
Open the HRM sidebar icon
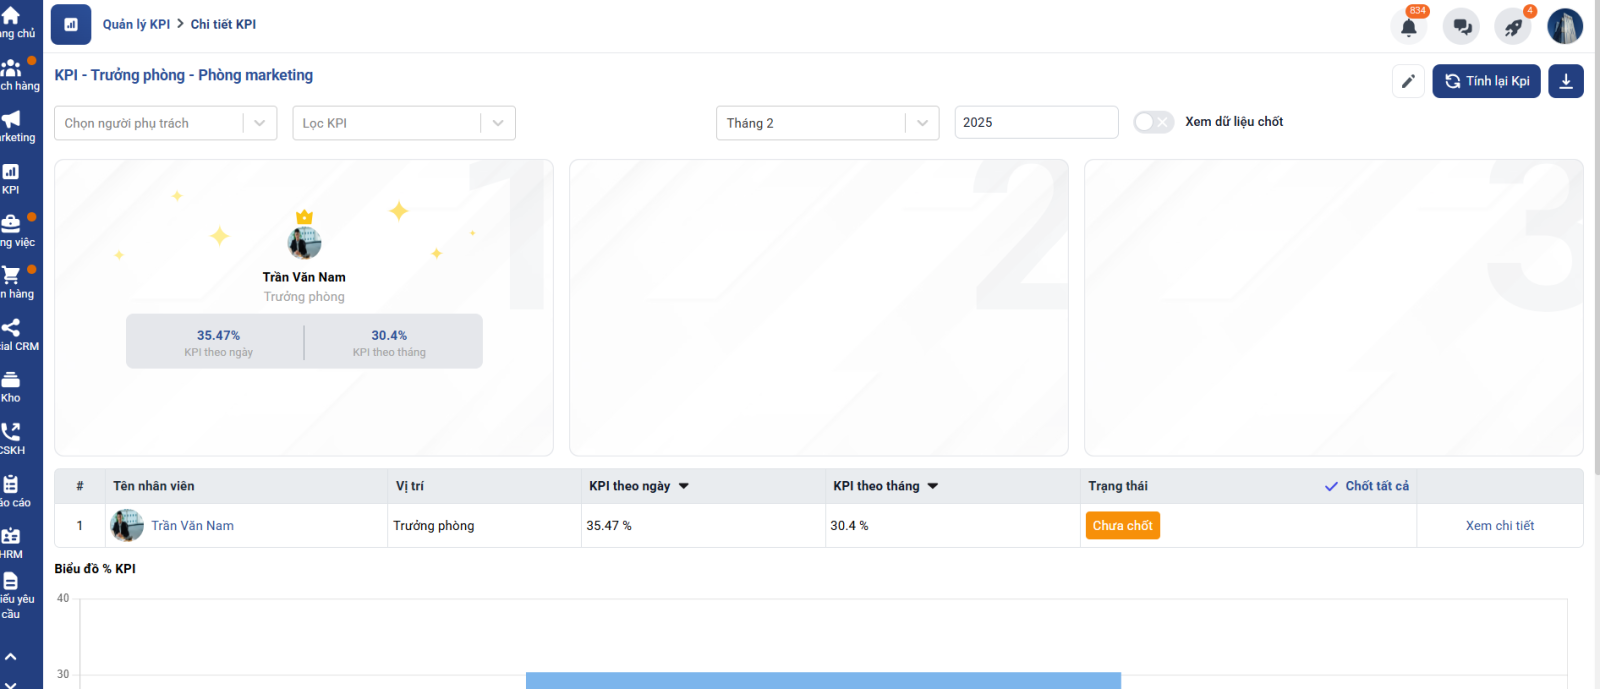click(x=11, y=542)
